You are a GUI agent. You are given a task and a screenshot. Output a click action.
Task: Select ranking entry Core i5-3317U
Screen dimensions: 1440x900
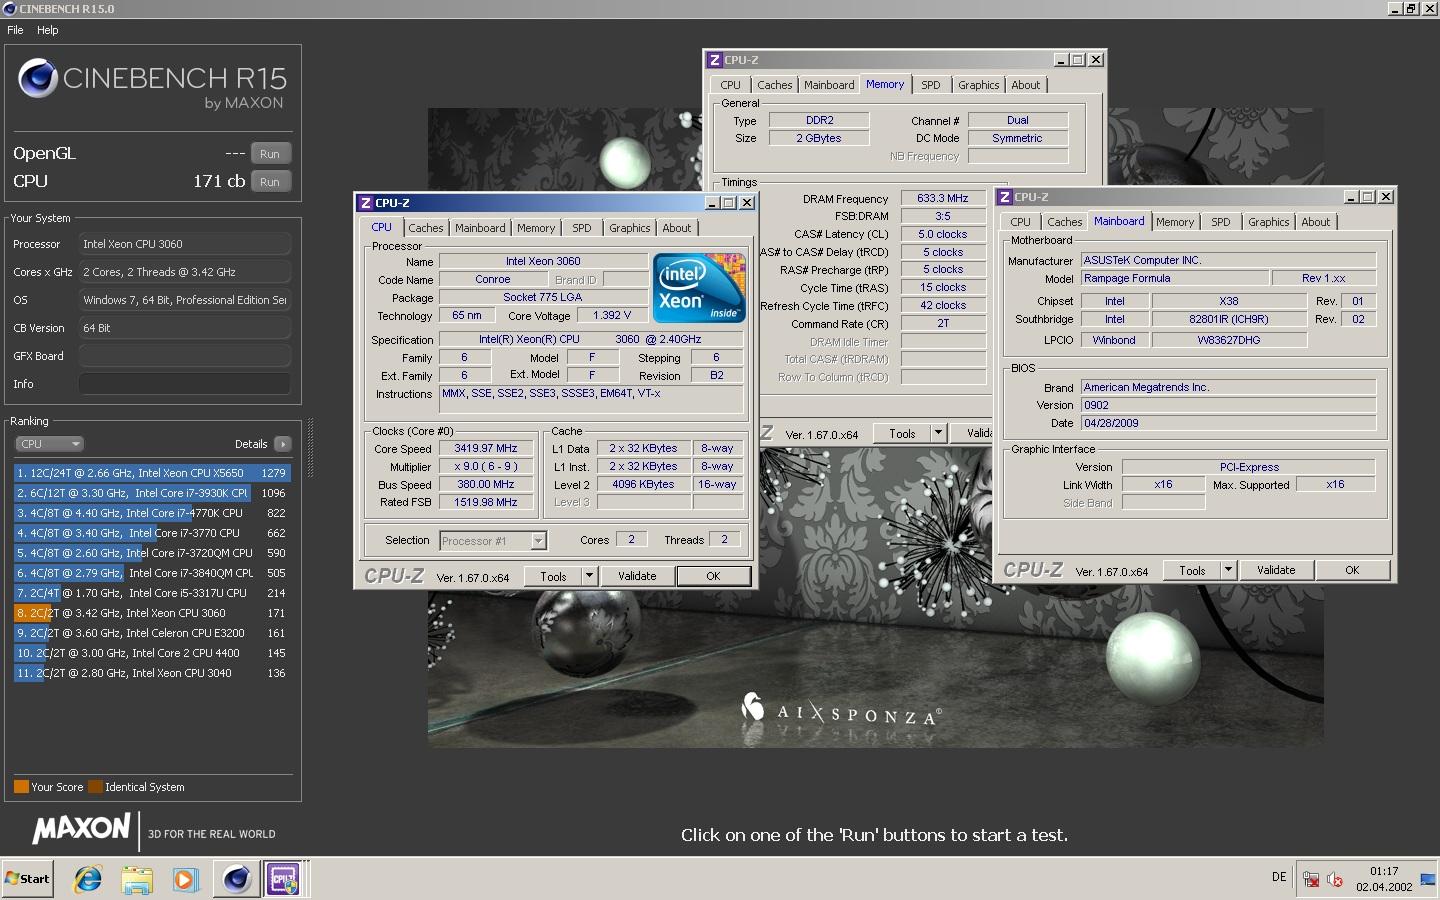point(152,593)
